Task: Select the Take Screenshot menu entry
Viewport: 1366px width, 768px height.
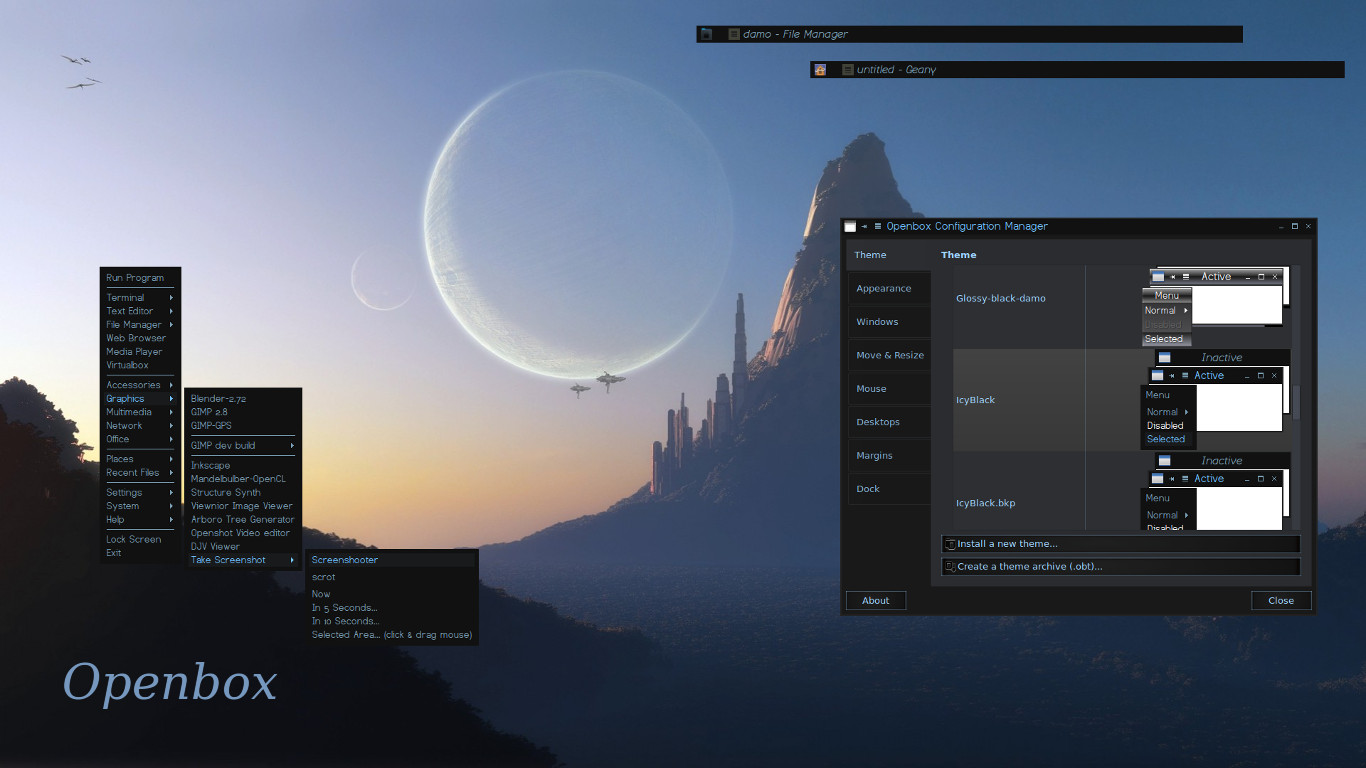Action: coord(243,560)
